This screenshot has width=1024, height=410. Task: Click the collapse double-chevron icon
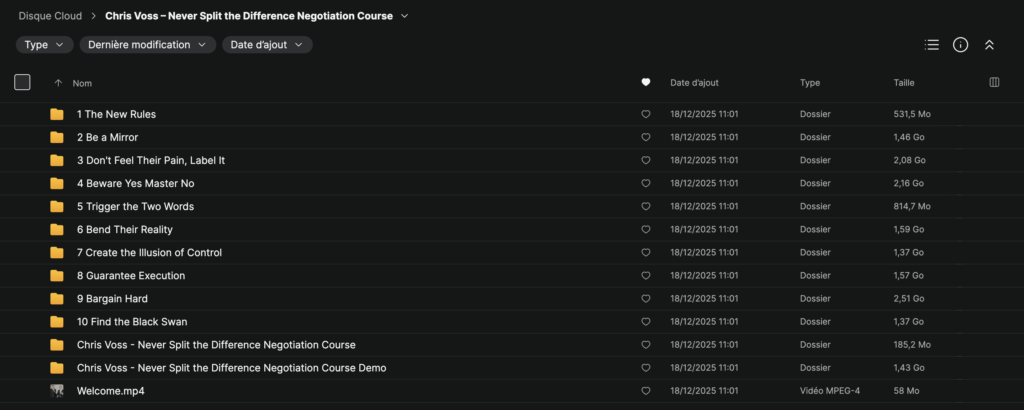pos(989,45)
